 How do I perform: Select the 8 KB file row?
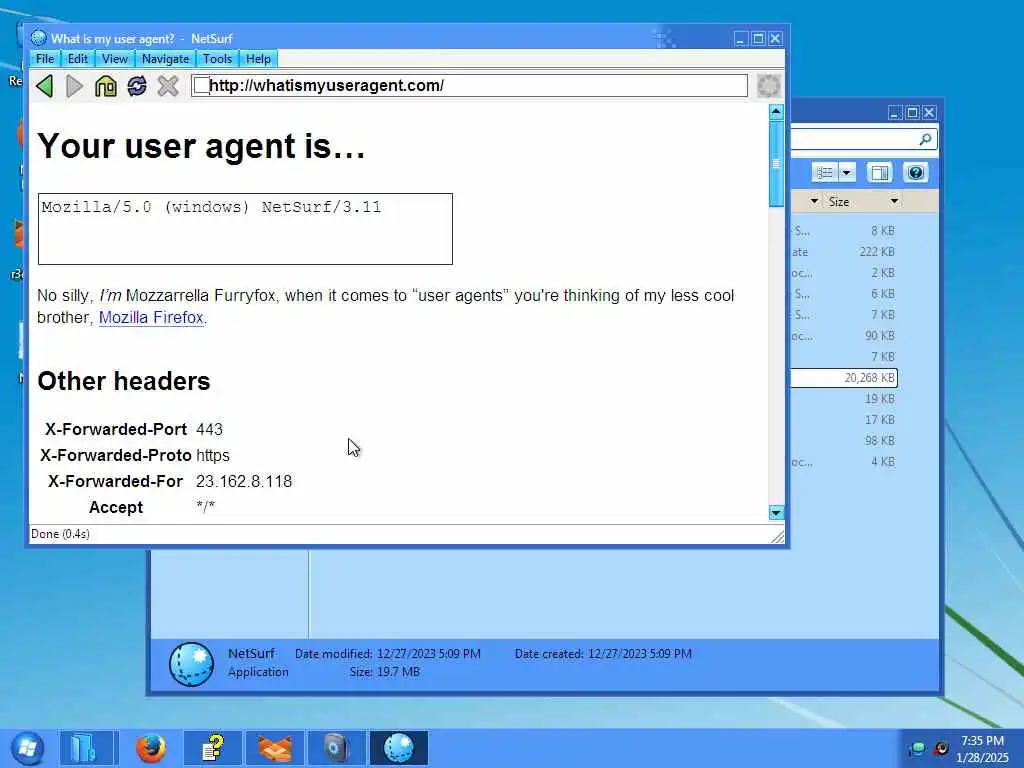pos(844,231)
